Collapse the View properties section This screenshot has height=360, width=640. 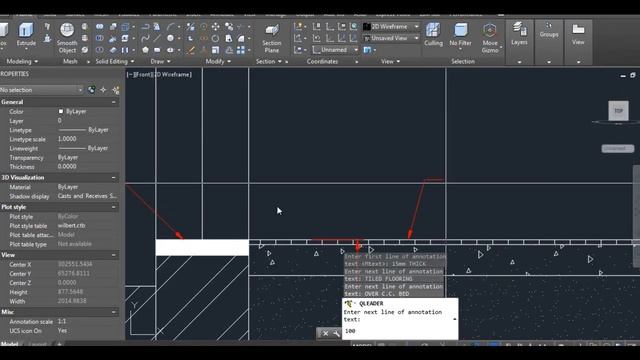(x=113, y=255)
